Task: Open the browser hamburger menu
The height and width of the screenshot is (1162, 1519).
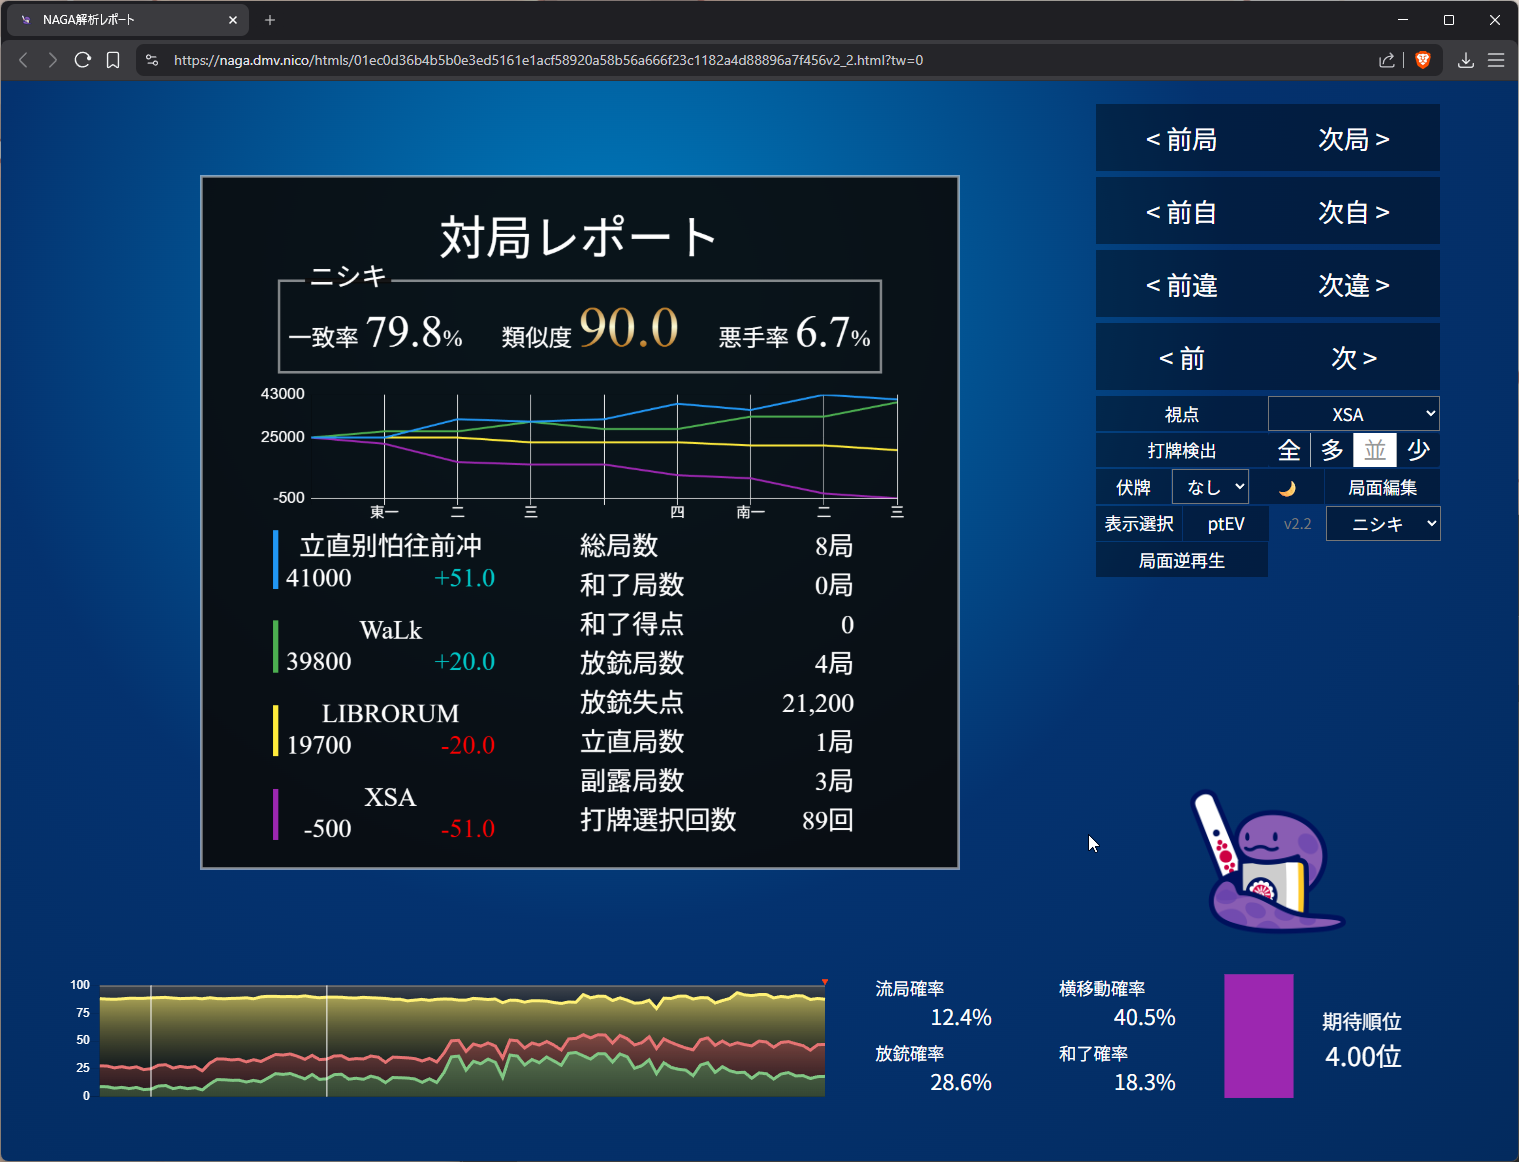Action: 1496,60
